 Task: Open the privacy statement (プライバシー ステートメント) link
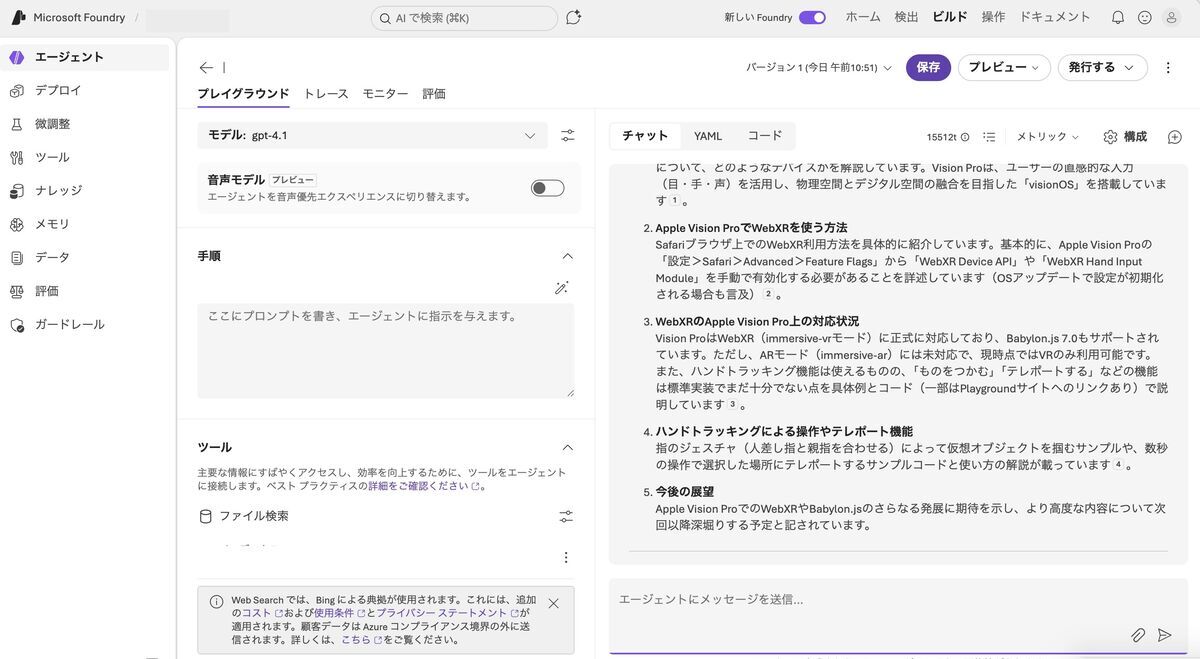pyautogui.click(x=448, y=613)
